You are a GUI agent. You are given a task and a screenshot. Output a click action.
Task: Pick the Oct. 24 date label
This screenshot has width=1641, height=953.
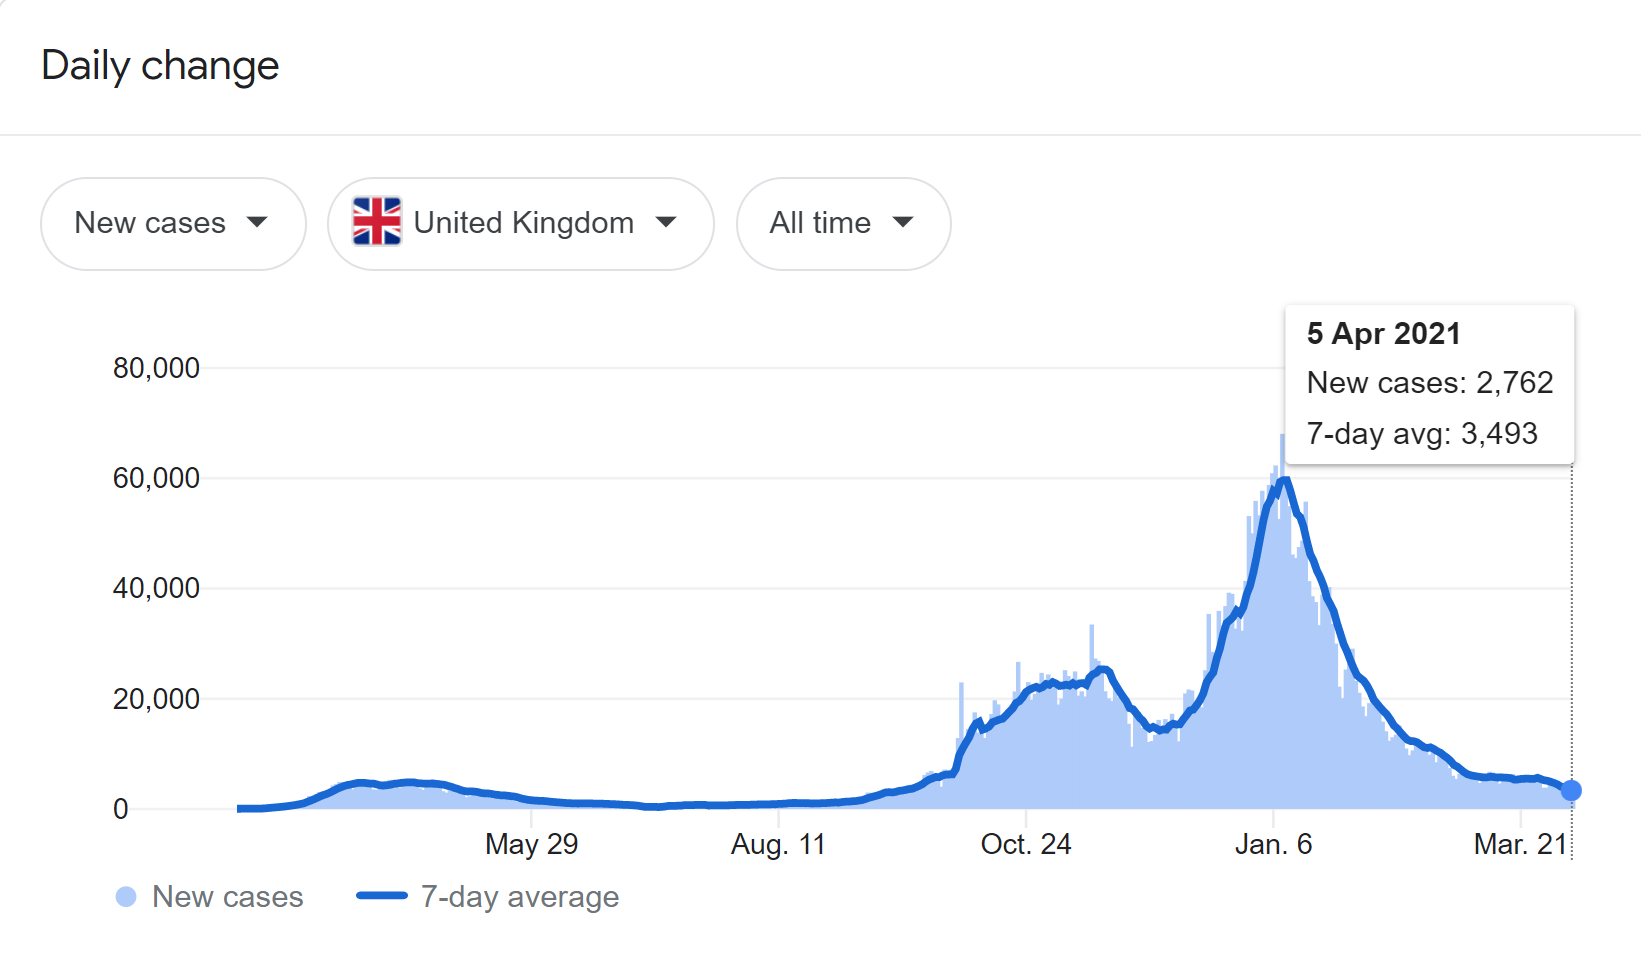pyautogui.click(x=1025, y=845)
